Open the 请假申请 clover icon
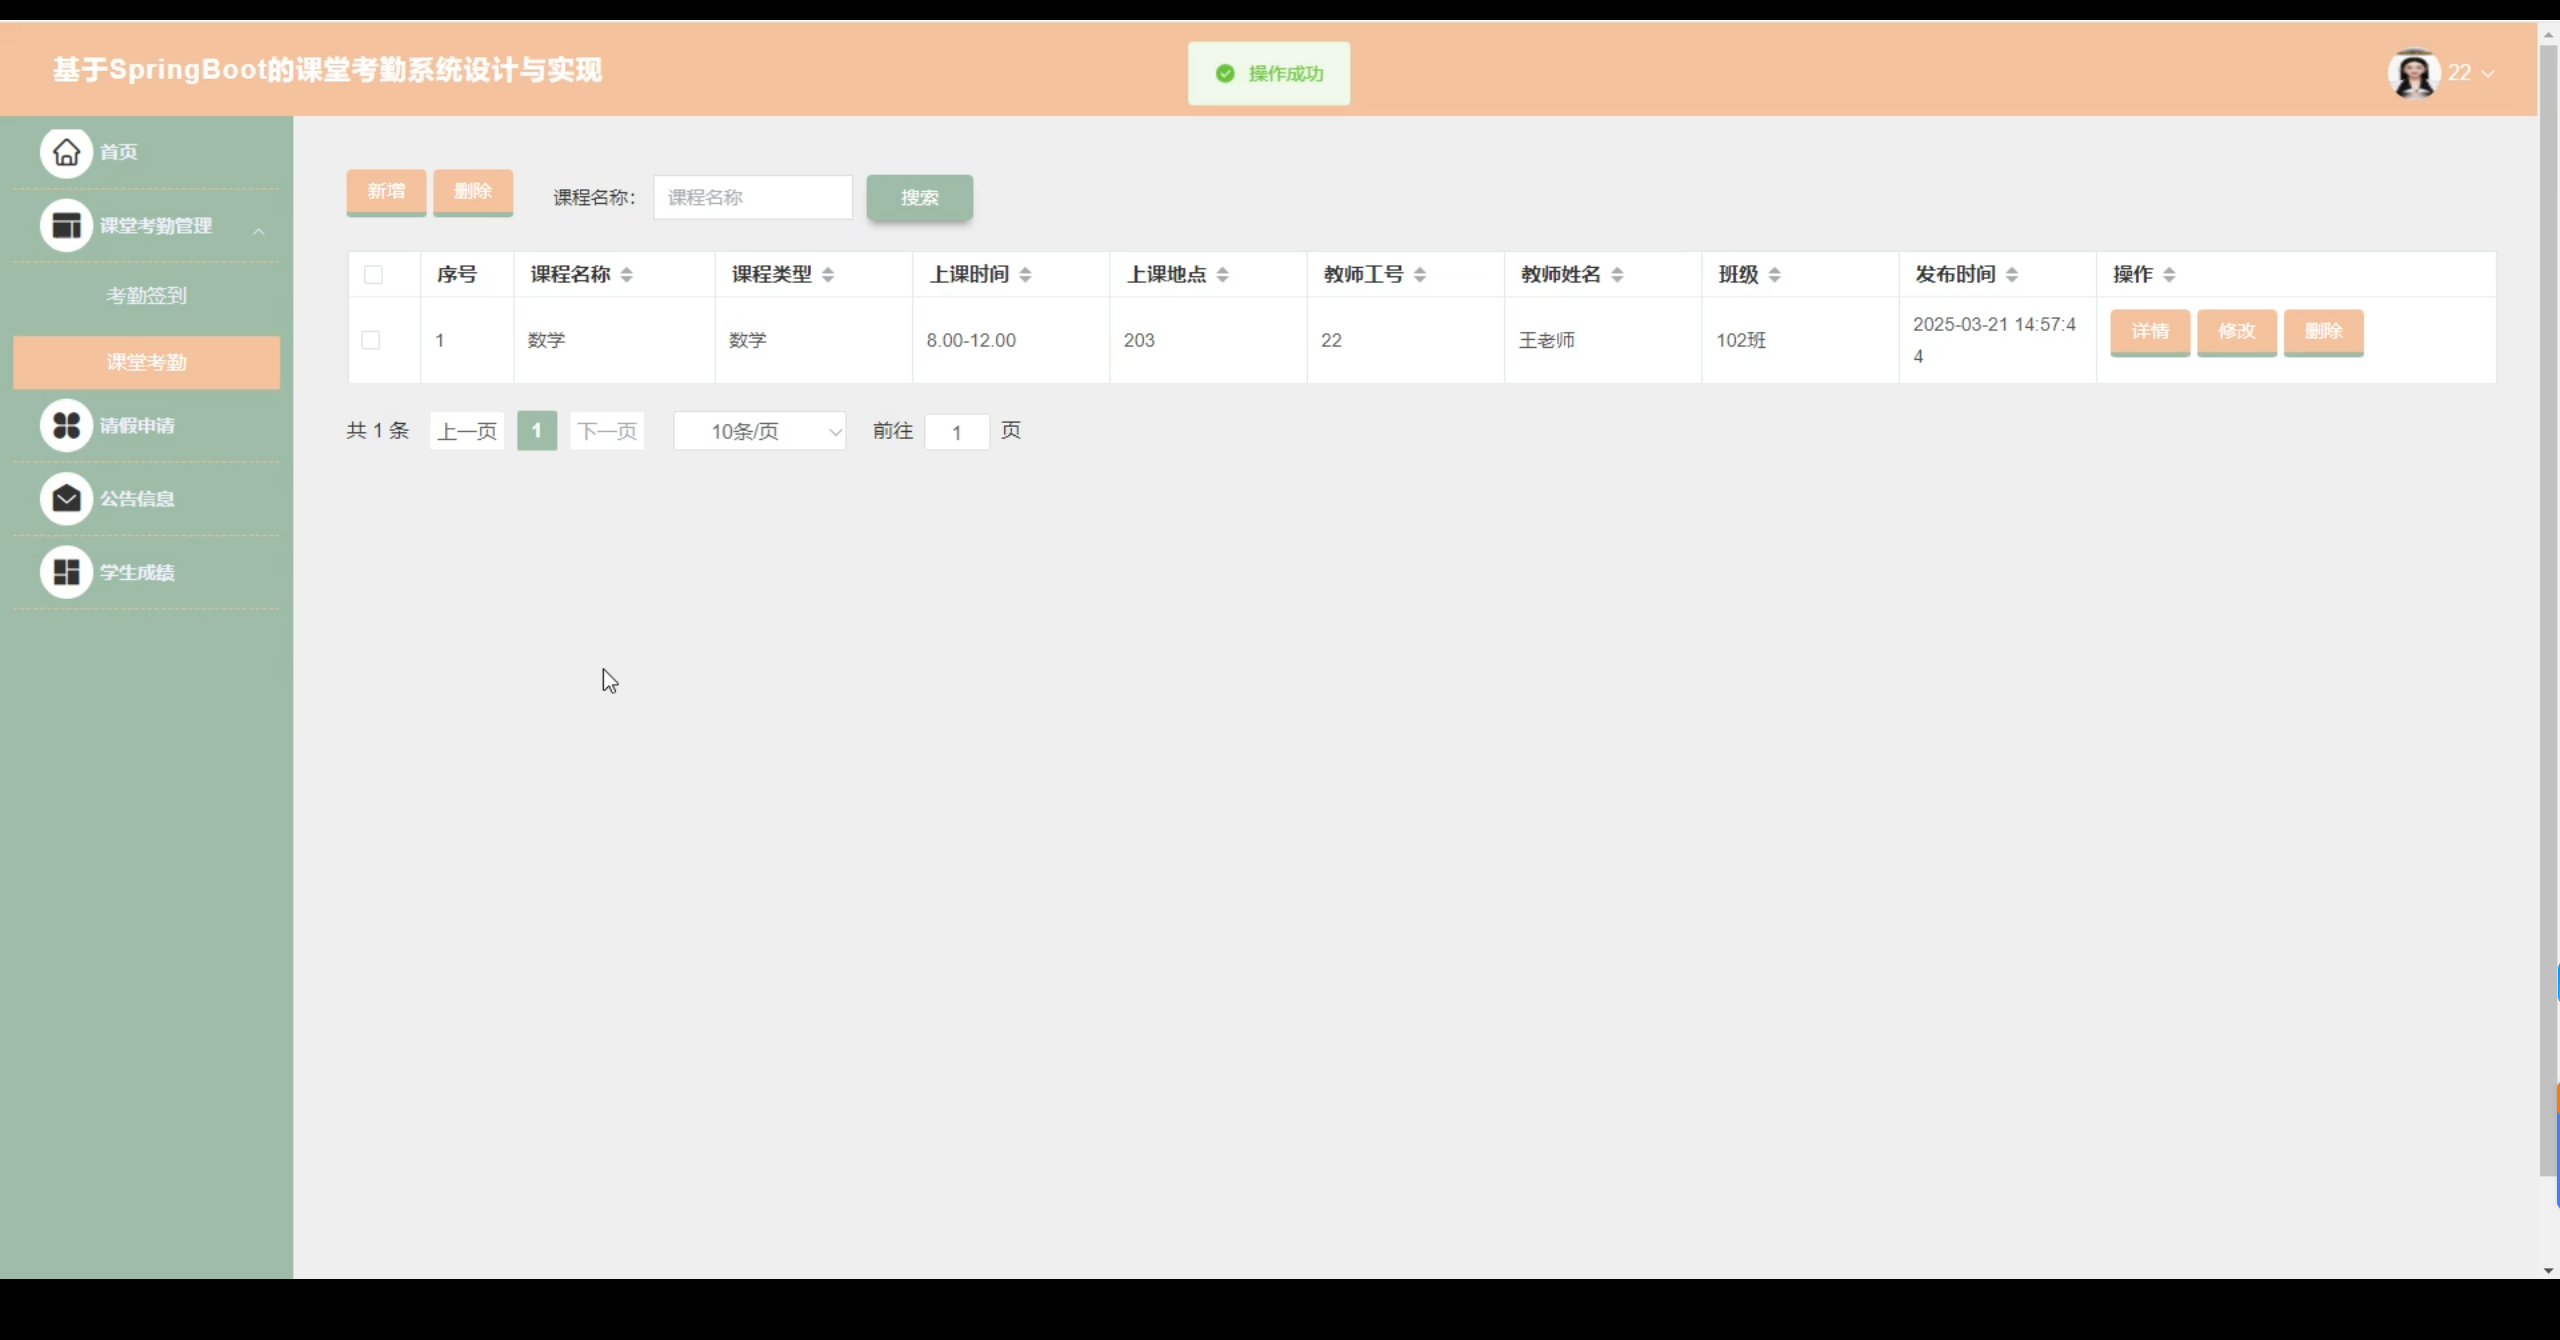 66,426
